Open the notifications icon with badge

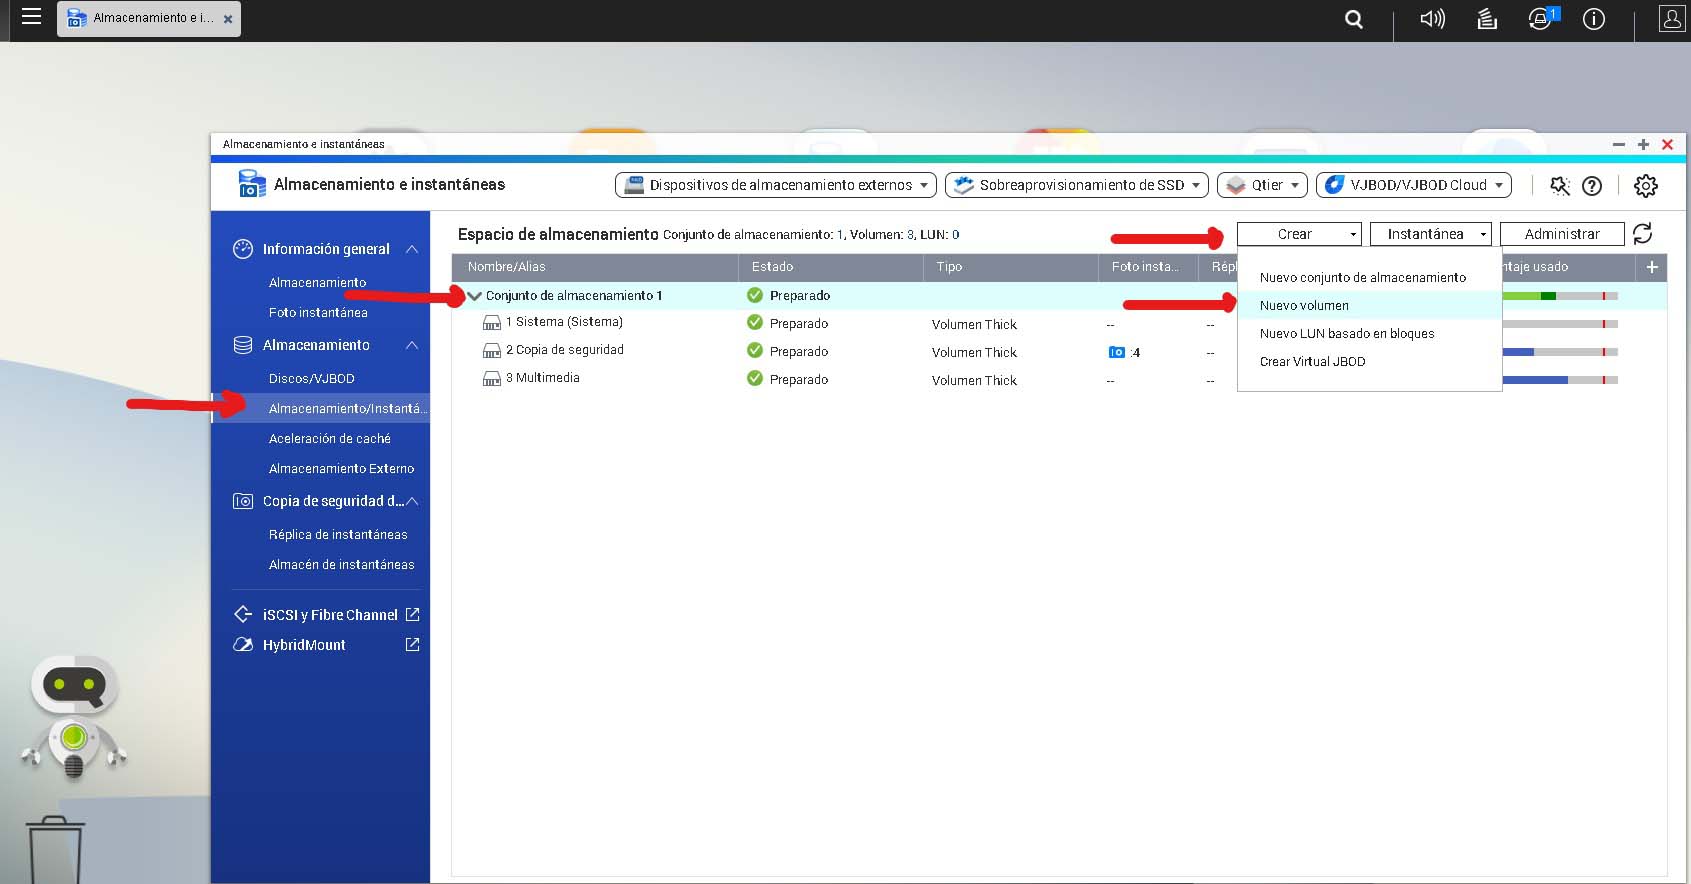1540,19
